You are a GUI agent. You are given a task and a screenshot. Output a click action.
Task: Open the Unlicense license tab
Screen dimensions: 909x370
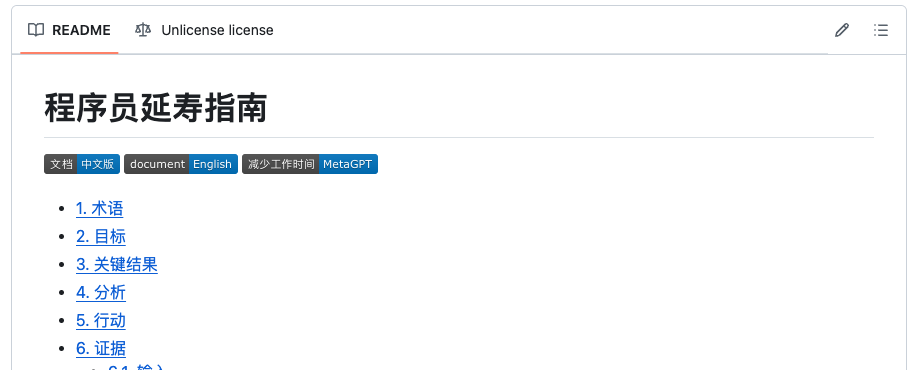click(x=204, y=30)
